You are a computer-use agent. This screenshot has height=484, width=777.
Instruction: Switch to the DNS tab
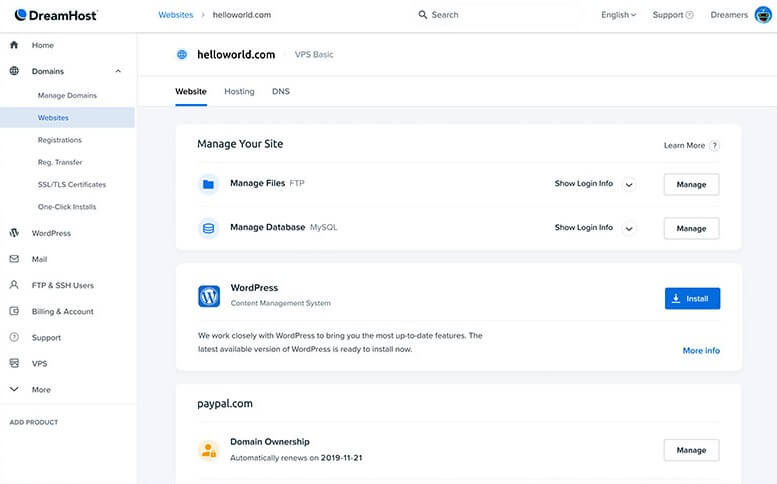point(281,92)
